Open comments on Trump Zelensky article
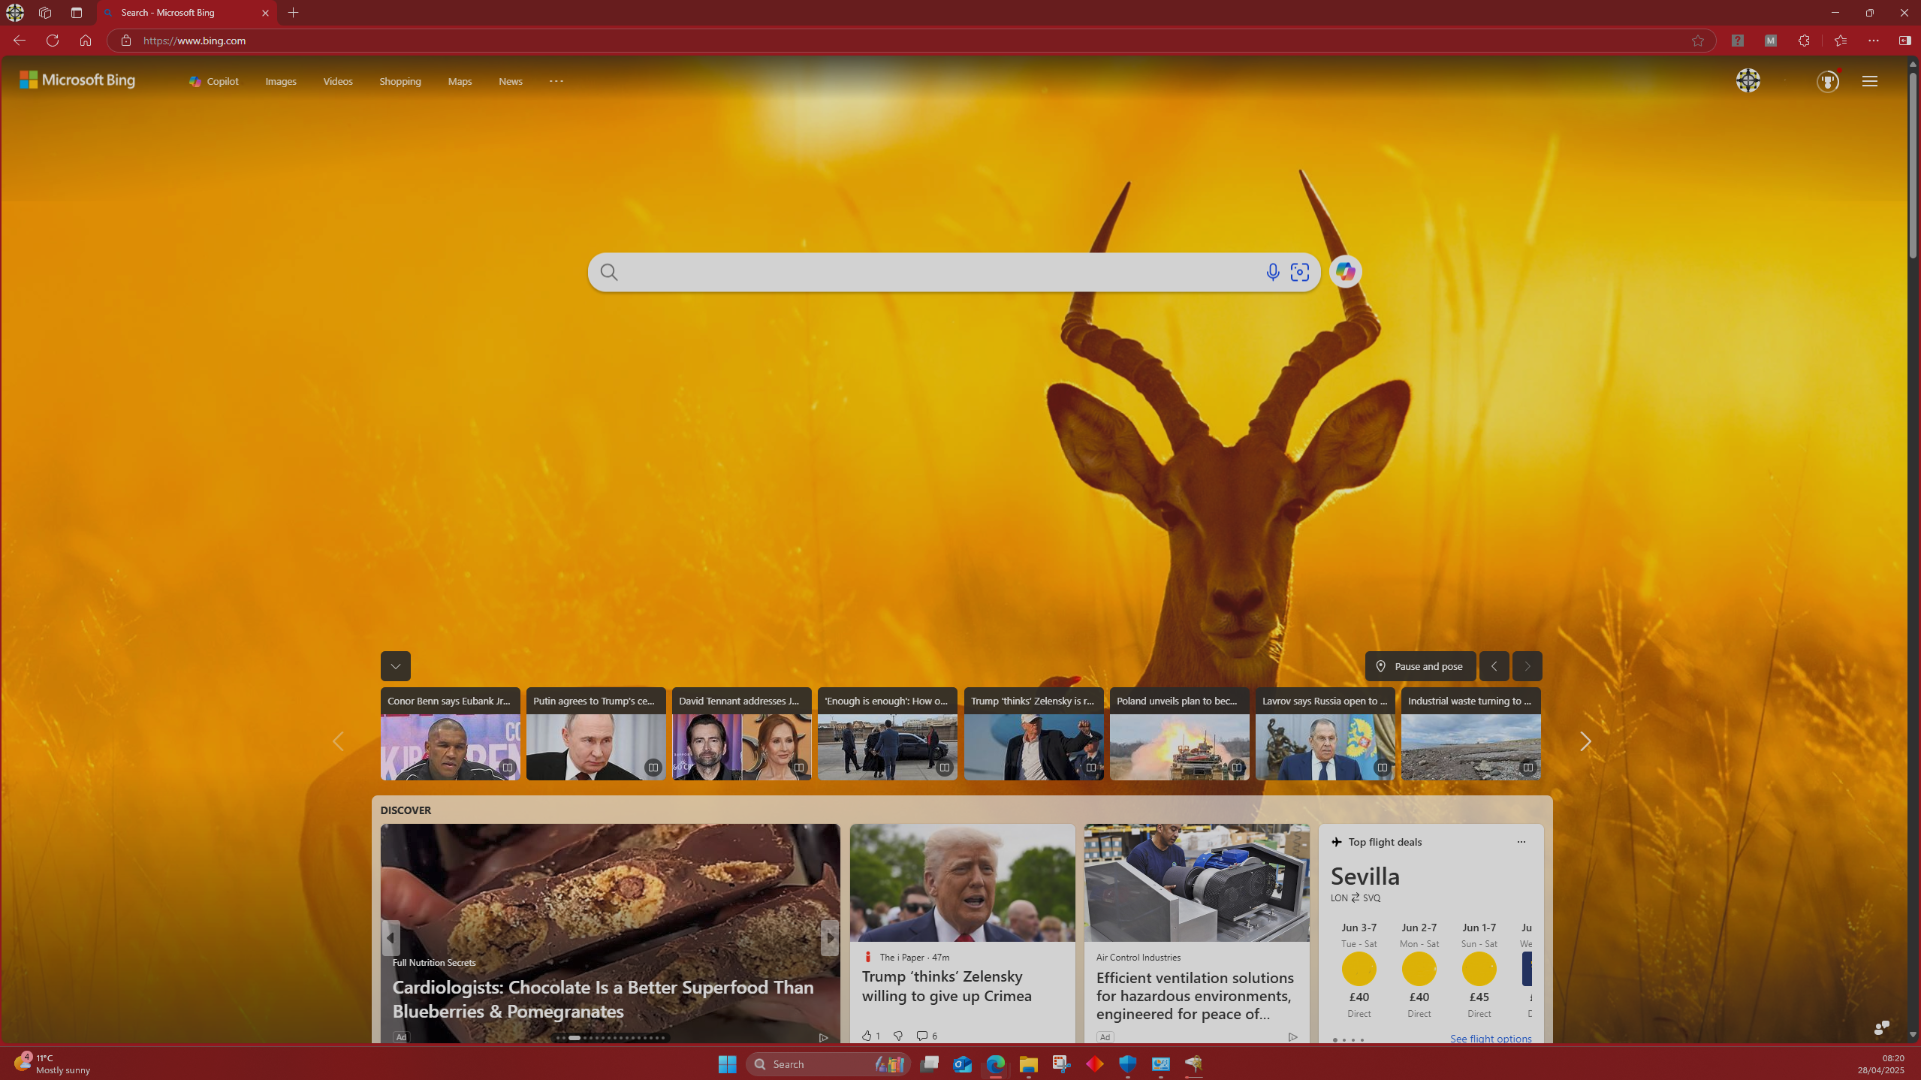1921x1080 pixels. tap(927, 1036)
